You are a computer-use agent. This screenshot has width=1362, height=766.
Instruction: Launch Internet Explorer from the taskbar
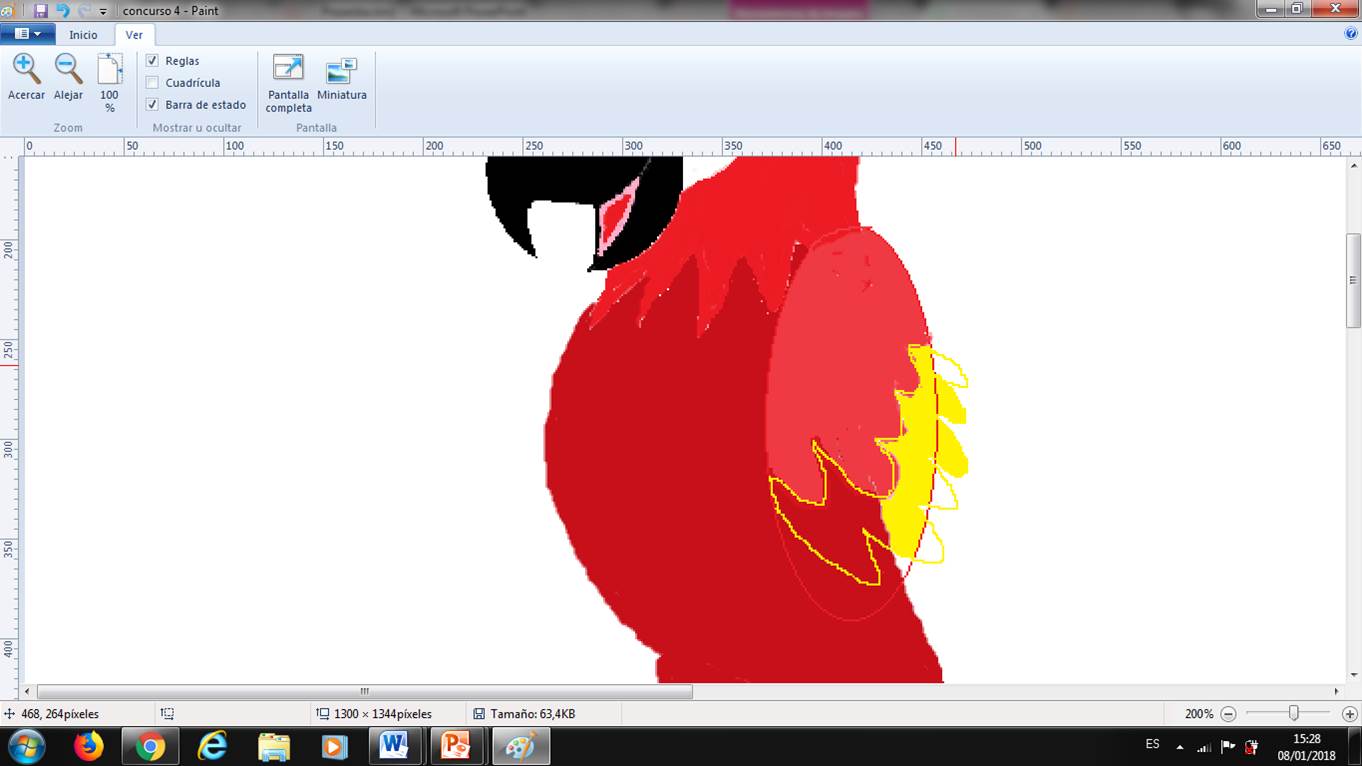[212, 746]
